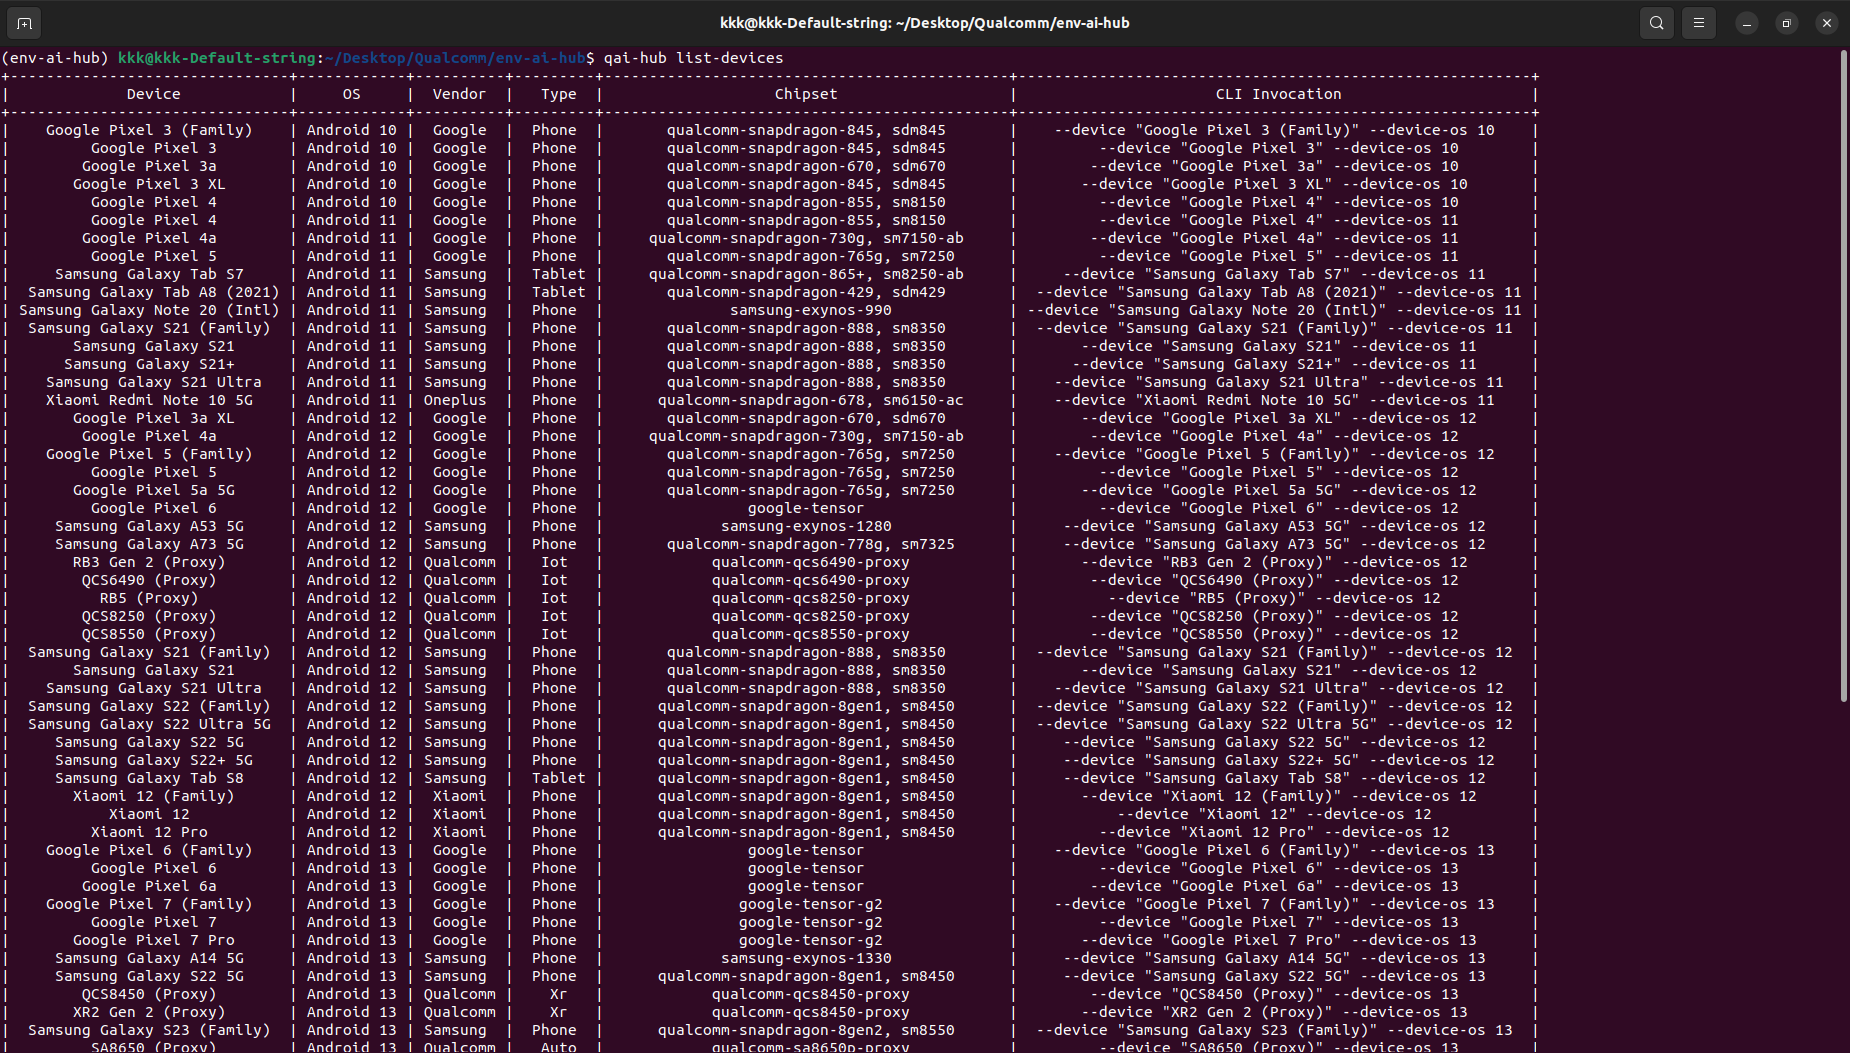This screenshot has width=1850, height=1053.
Task: Click the Device column header
Action: click(x=153, y=94)
